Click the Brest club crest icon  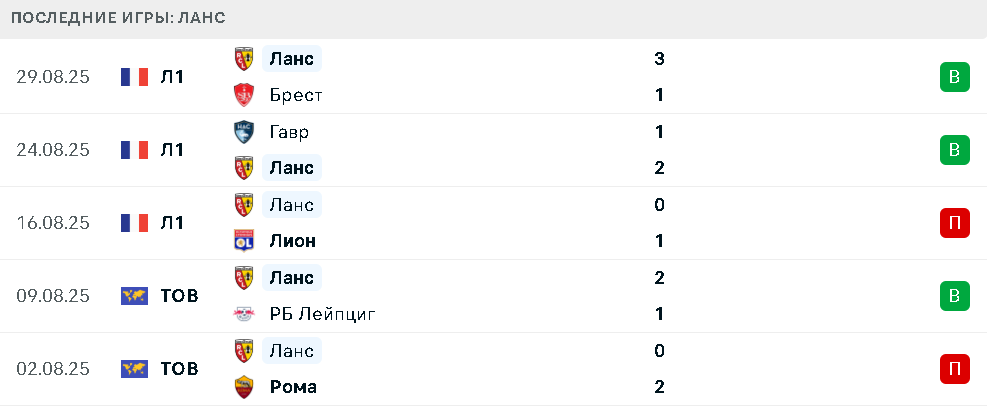coord(244,95)
